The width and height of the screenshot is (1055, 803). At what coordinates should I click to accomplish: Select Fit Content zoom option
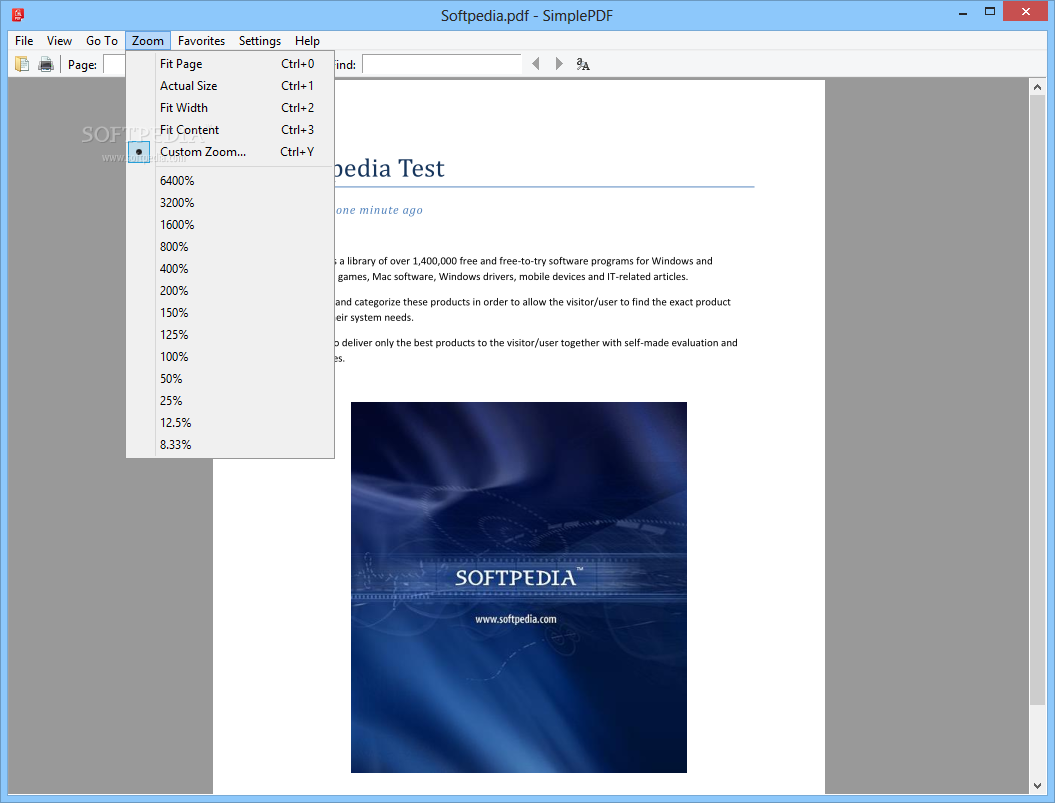pyautogui.click(x=229, y=130)
